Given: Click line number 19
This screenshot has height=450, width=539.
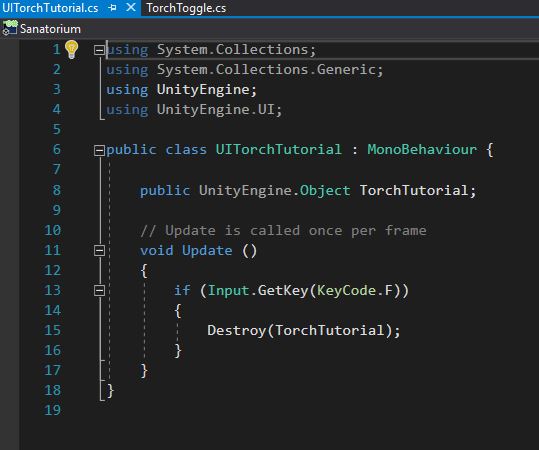Looking at the screenshot, I should (53, 410).
